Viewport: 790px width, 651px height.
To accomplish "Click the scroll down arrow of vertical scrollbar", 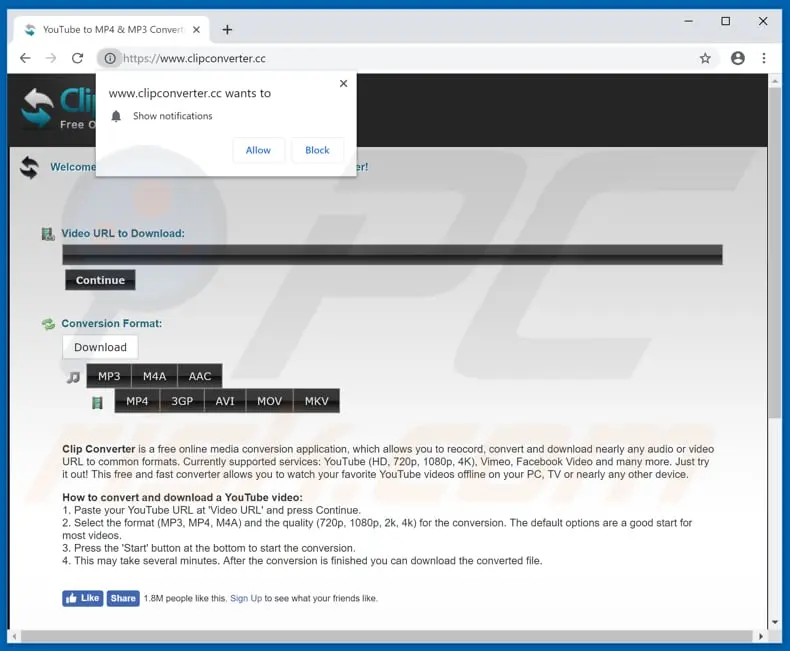I will click(775, 622).
